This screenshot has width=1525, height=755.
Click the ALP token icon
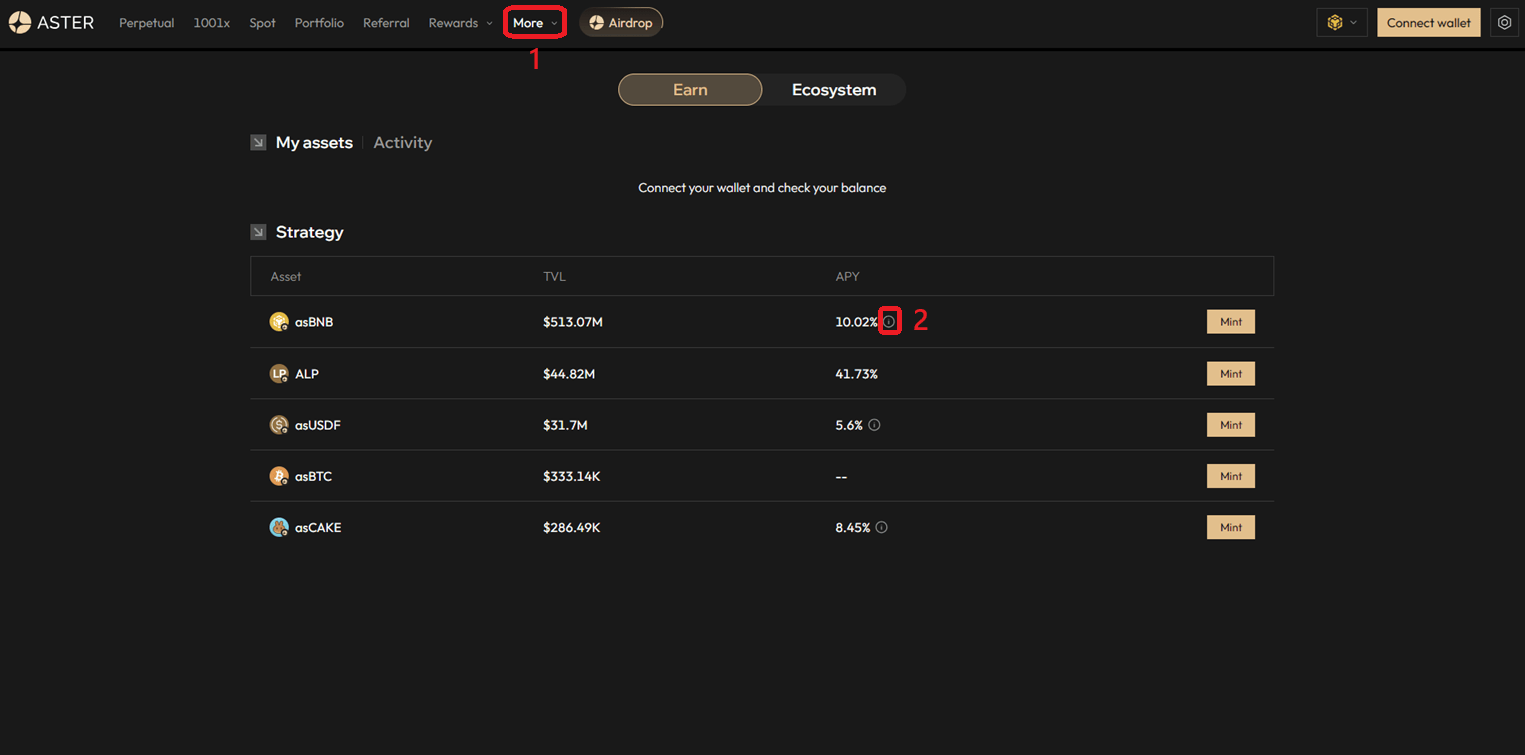279,374
